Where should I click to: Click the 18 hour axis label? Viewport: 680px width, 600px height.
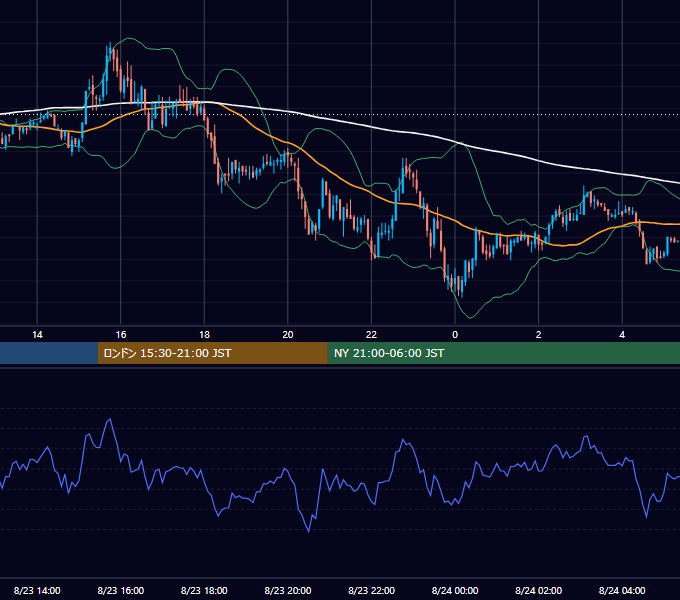(204, 335)
